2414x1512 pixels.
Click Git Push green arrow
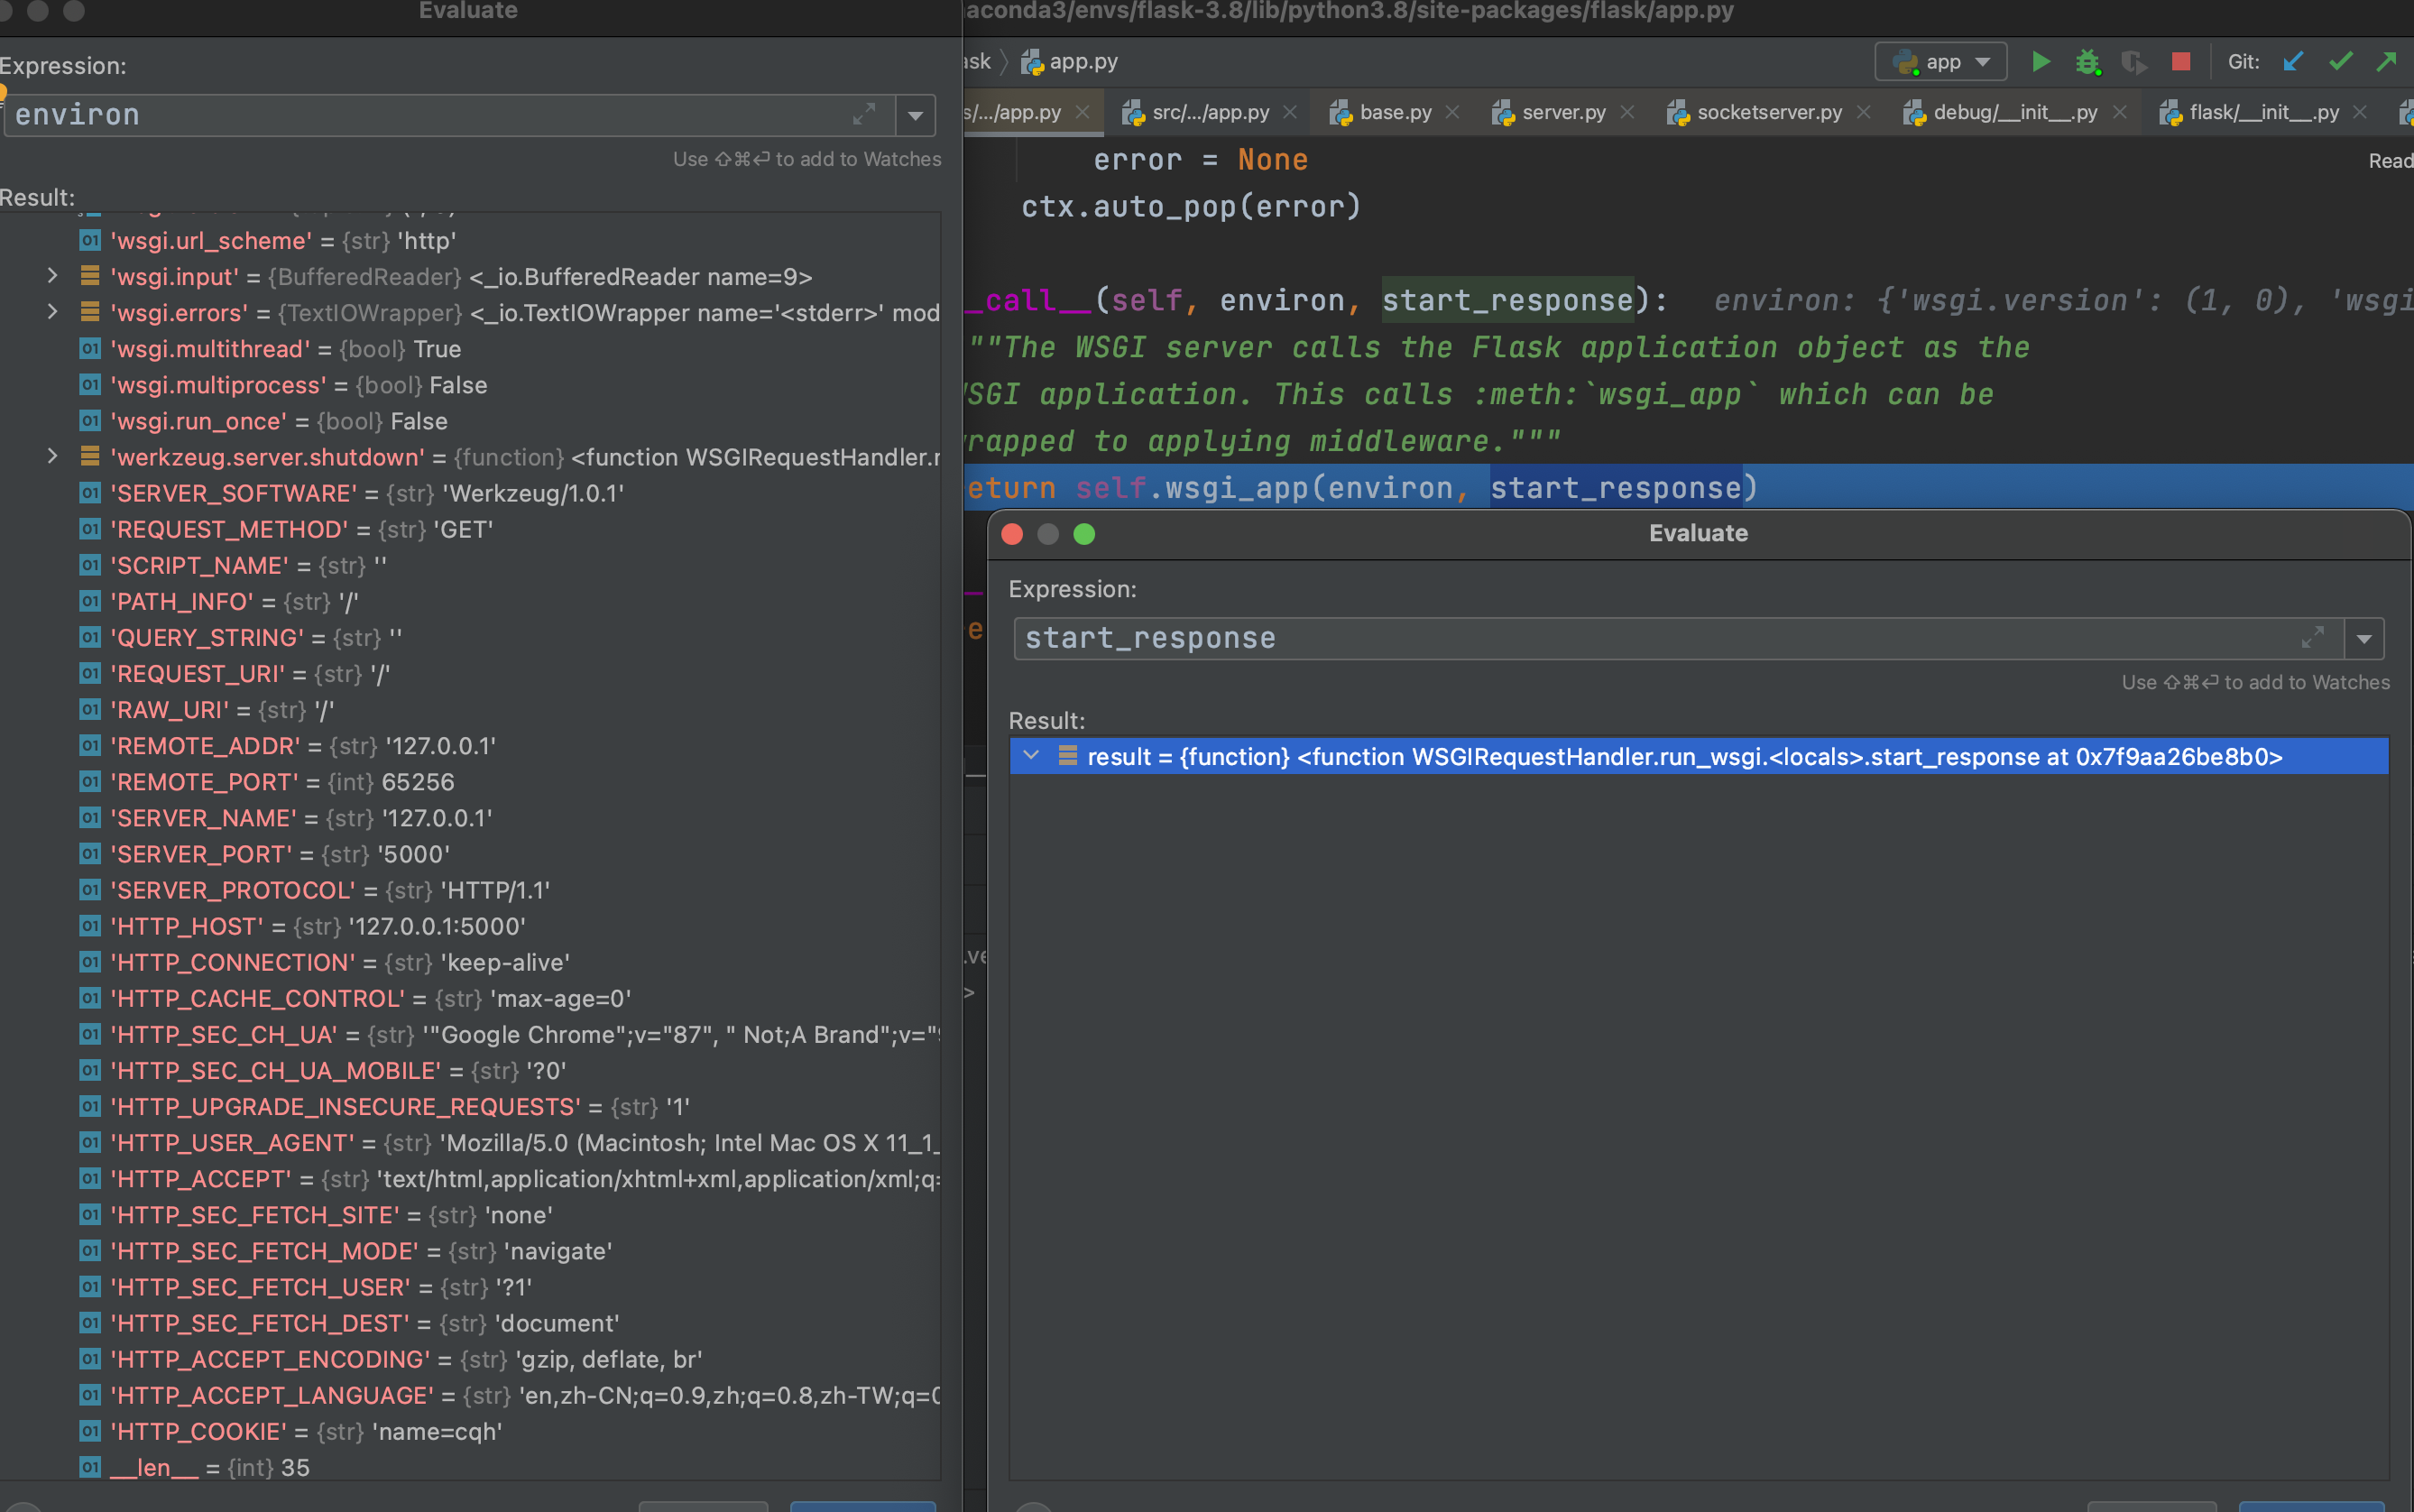pyautogui.click(x=2386, y=62)
